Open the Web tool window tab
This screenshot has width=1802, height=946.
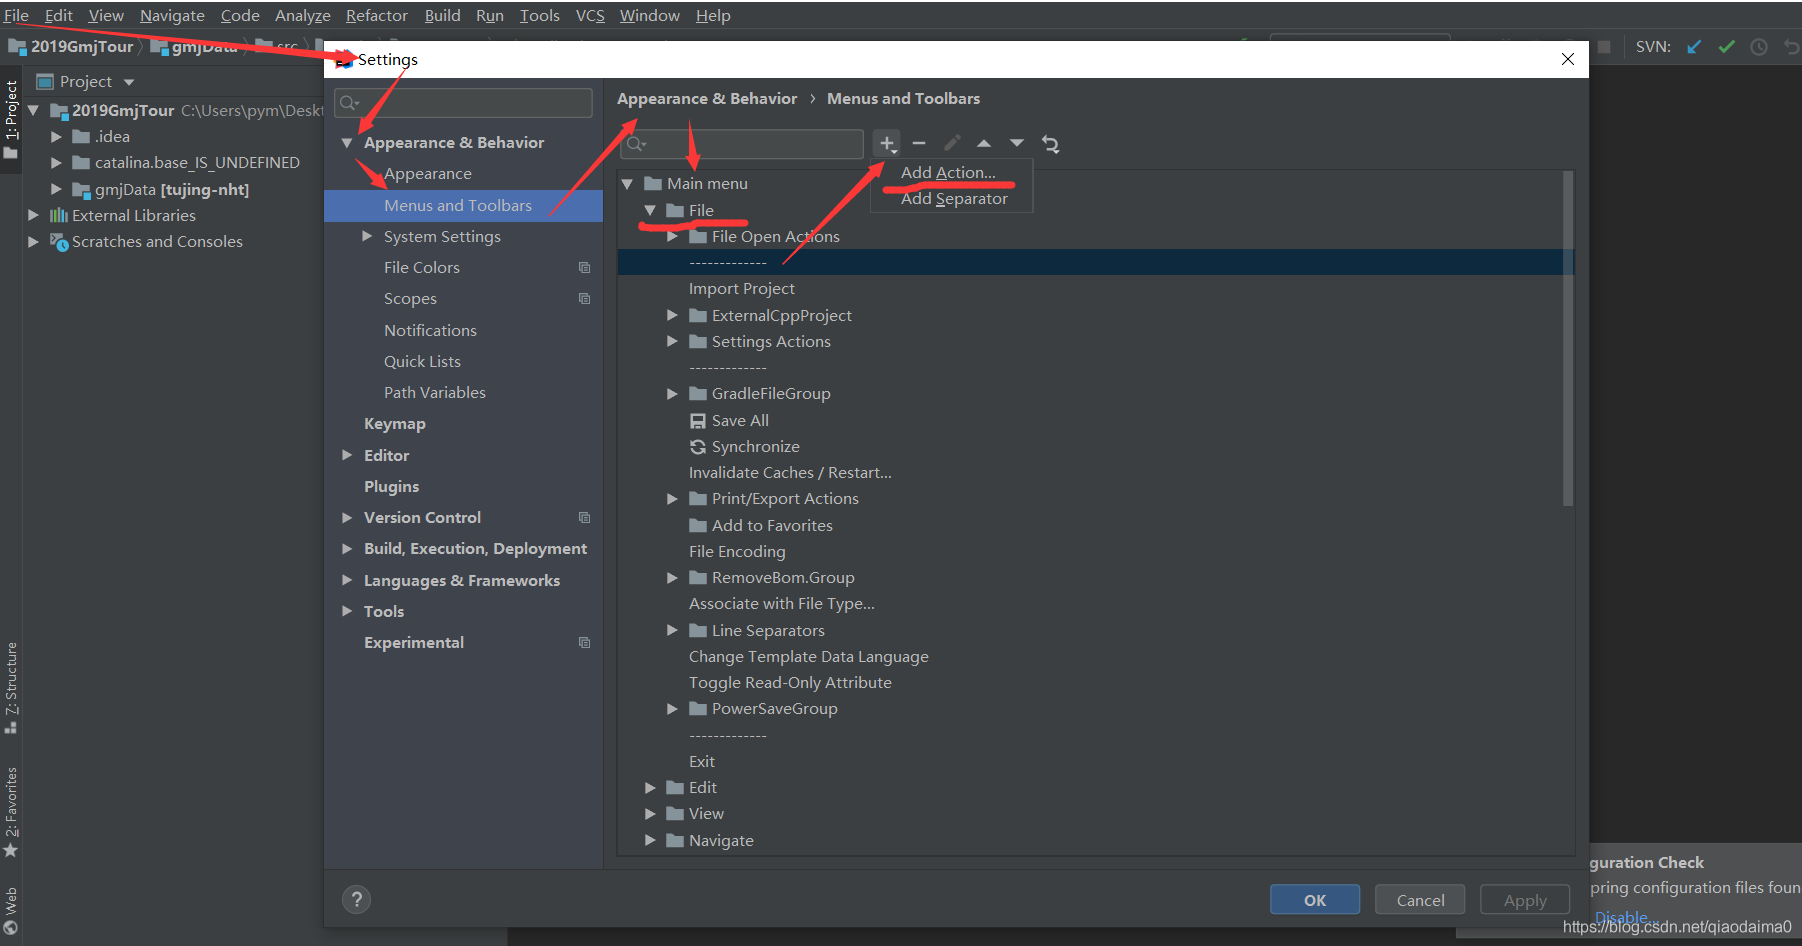[11, 911]
